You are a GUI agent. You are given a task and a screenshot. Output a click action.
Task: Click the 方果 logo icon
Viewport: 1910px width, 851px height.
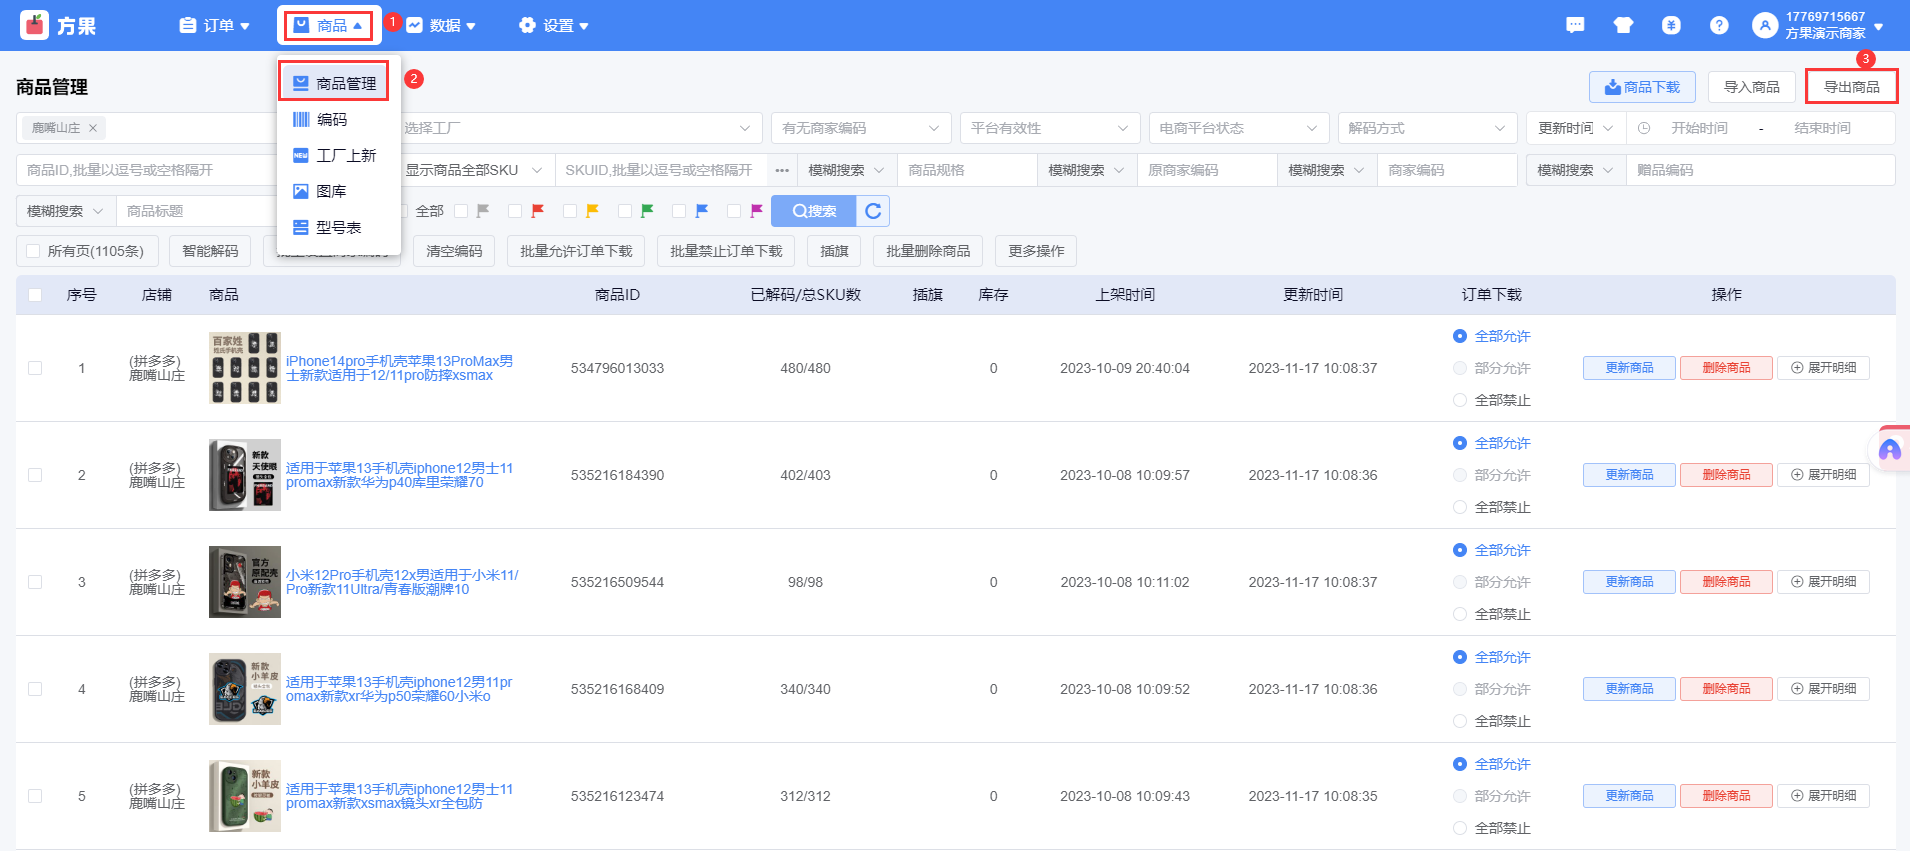(34, 25)
